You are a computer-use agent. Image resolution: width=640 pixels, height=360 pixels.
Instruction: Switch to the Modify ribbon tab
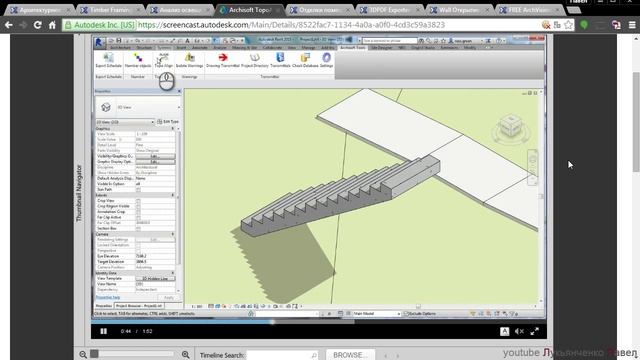(470, 48)
